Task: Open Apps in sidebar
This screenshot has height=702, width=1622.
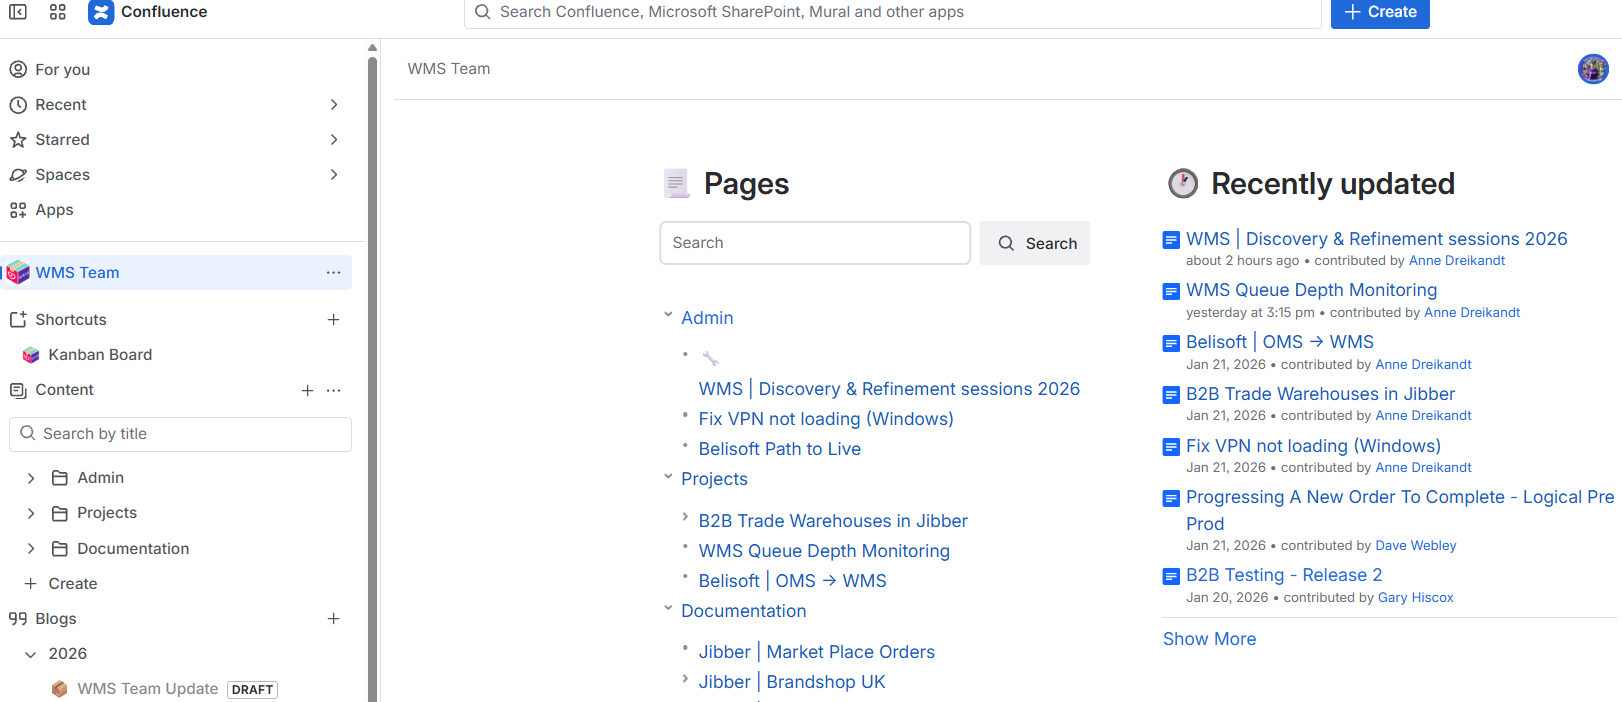Action: 54,209
